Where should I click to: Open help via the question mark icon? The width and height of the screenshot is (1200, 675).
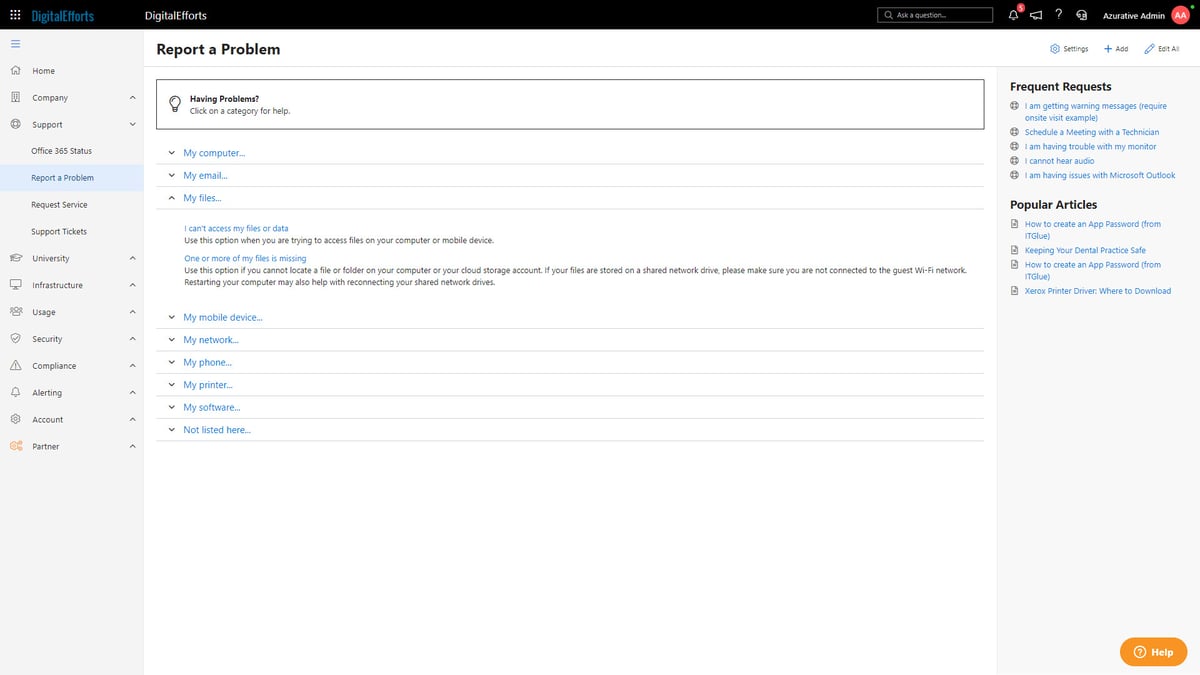point(1058,15)
